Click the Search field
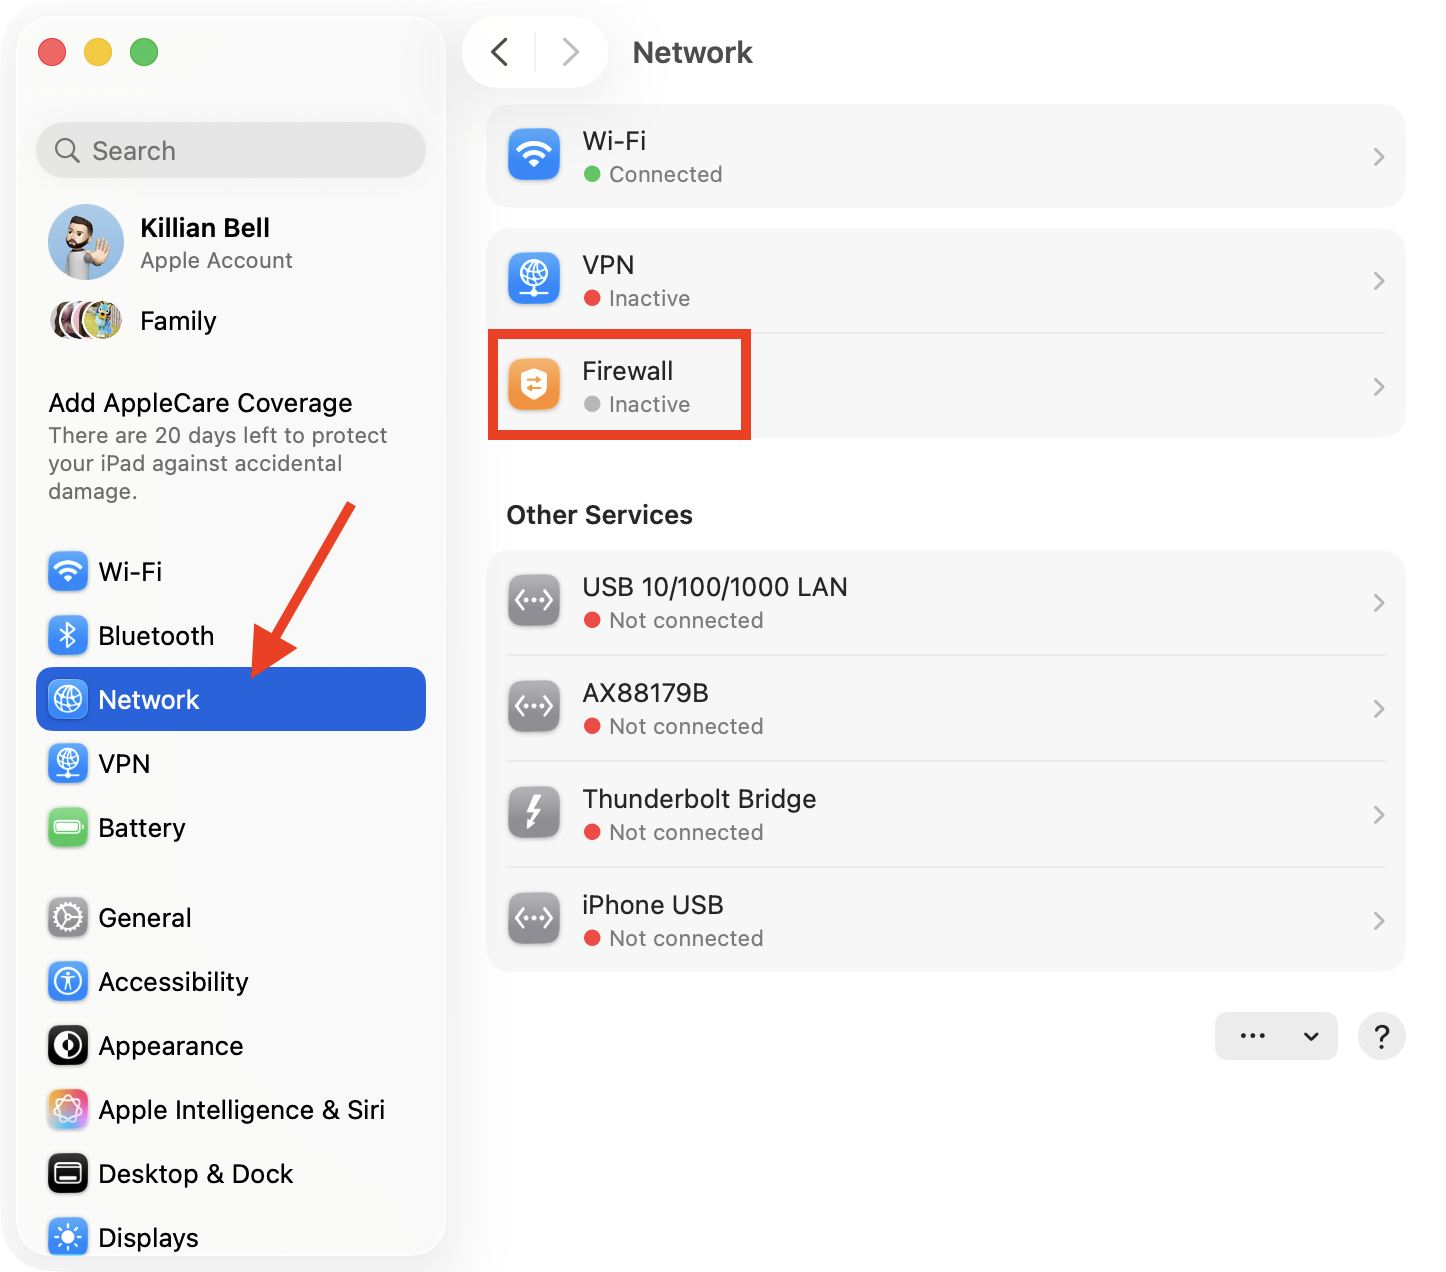Screen dimensions: 1446x1272 click(x=230, y=150)
